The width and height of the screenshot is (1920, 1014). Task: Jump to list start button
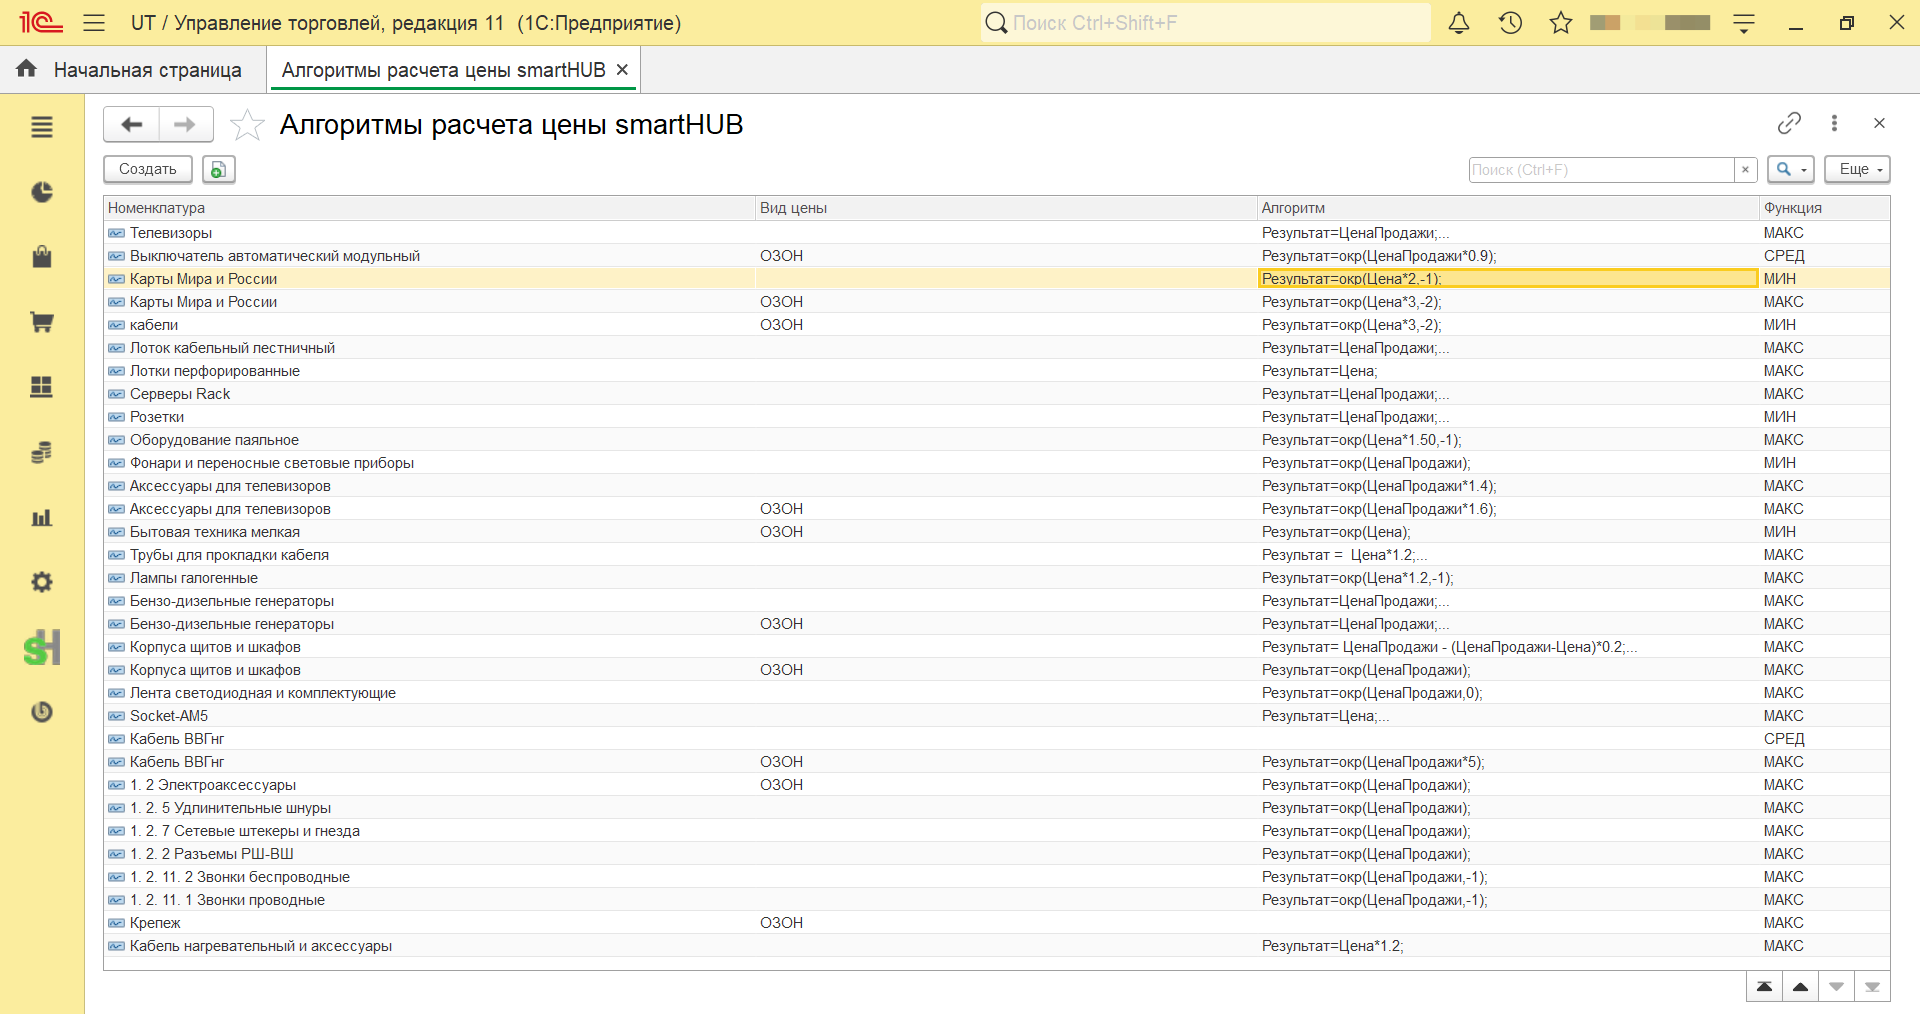tap(1765, 987)
